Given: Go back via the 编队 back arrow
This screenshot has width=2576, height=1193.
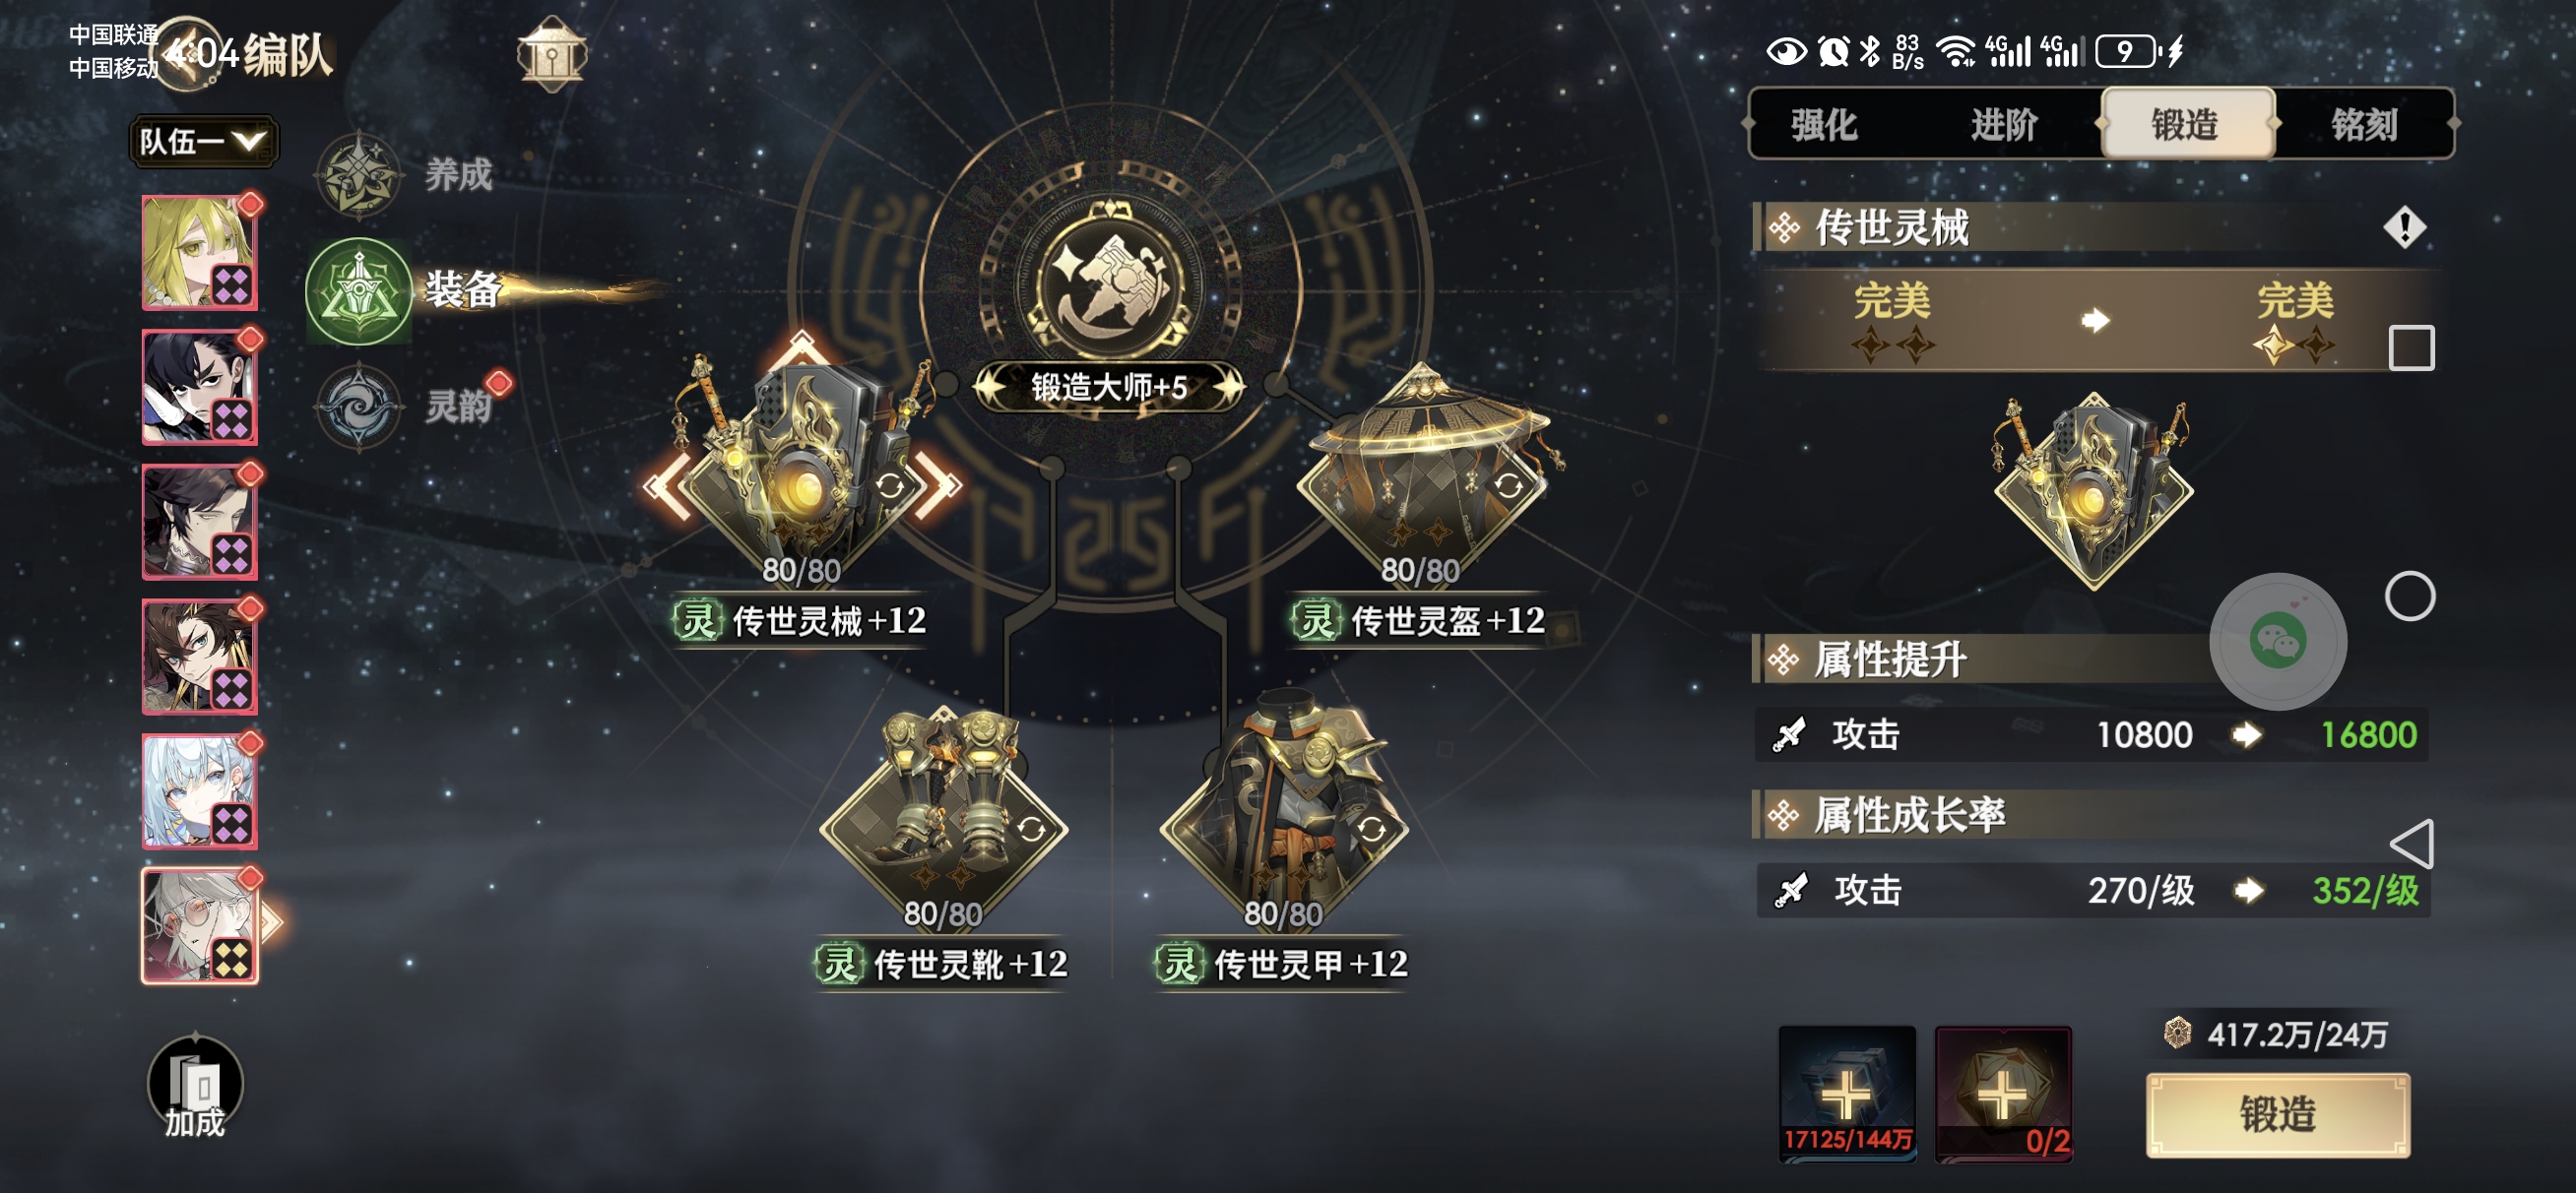Looking at the screenshot, I should tap(183, 52).
